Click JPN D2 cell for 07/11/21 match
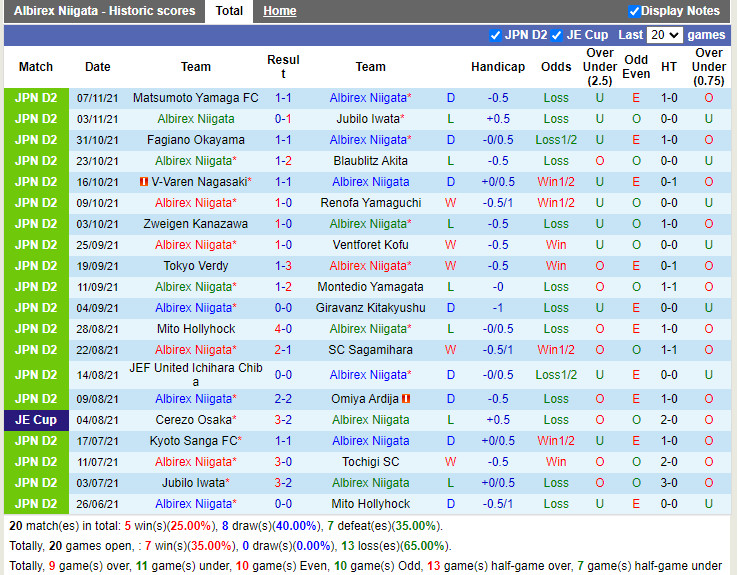Viewport: 738px width, 575px height. pos(36,98)
